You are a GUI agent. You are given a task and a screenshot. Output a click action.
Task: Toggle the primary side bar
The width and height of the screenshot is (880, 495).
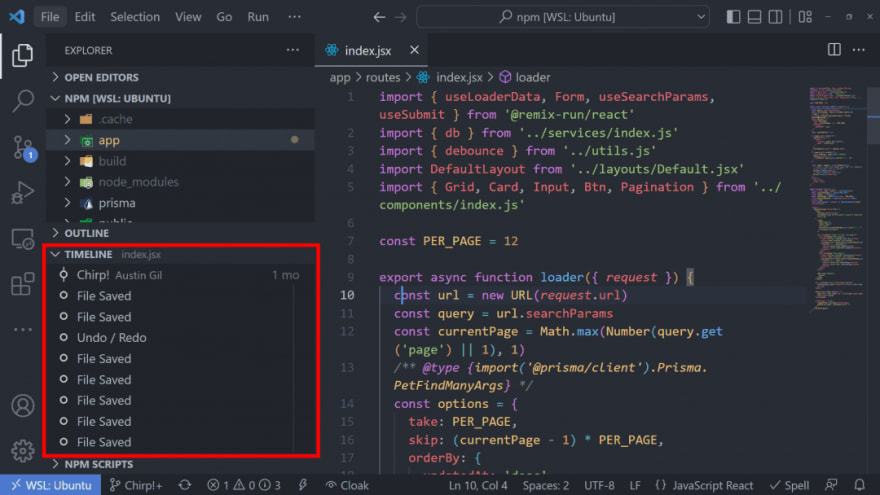pos(733,17)
